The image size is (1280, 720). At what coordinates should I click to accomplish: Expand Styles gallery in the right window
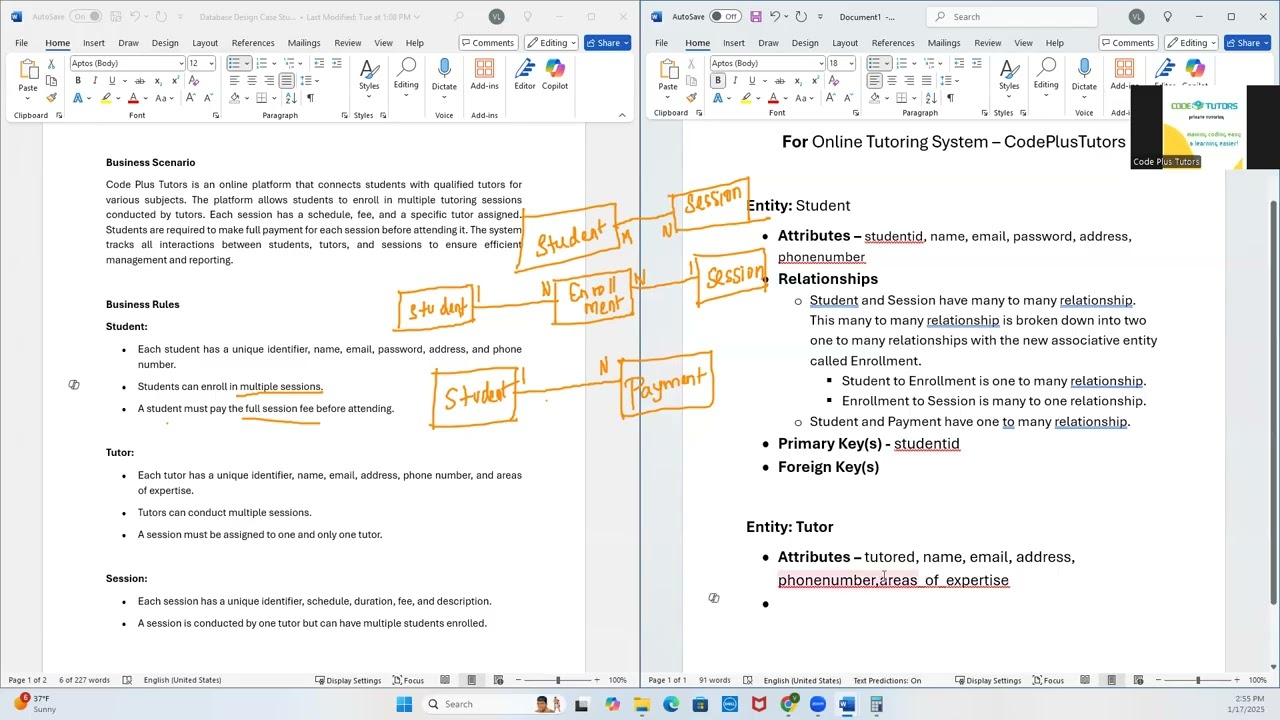tap(1009, 75)
